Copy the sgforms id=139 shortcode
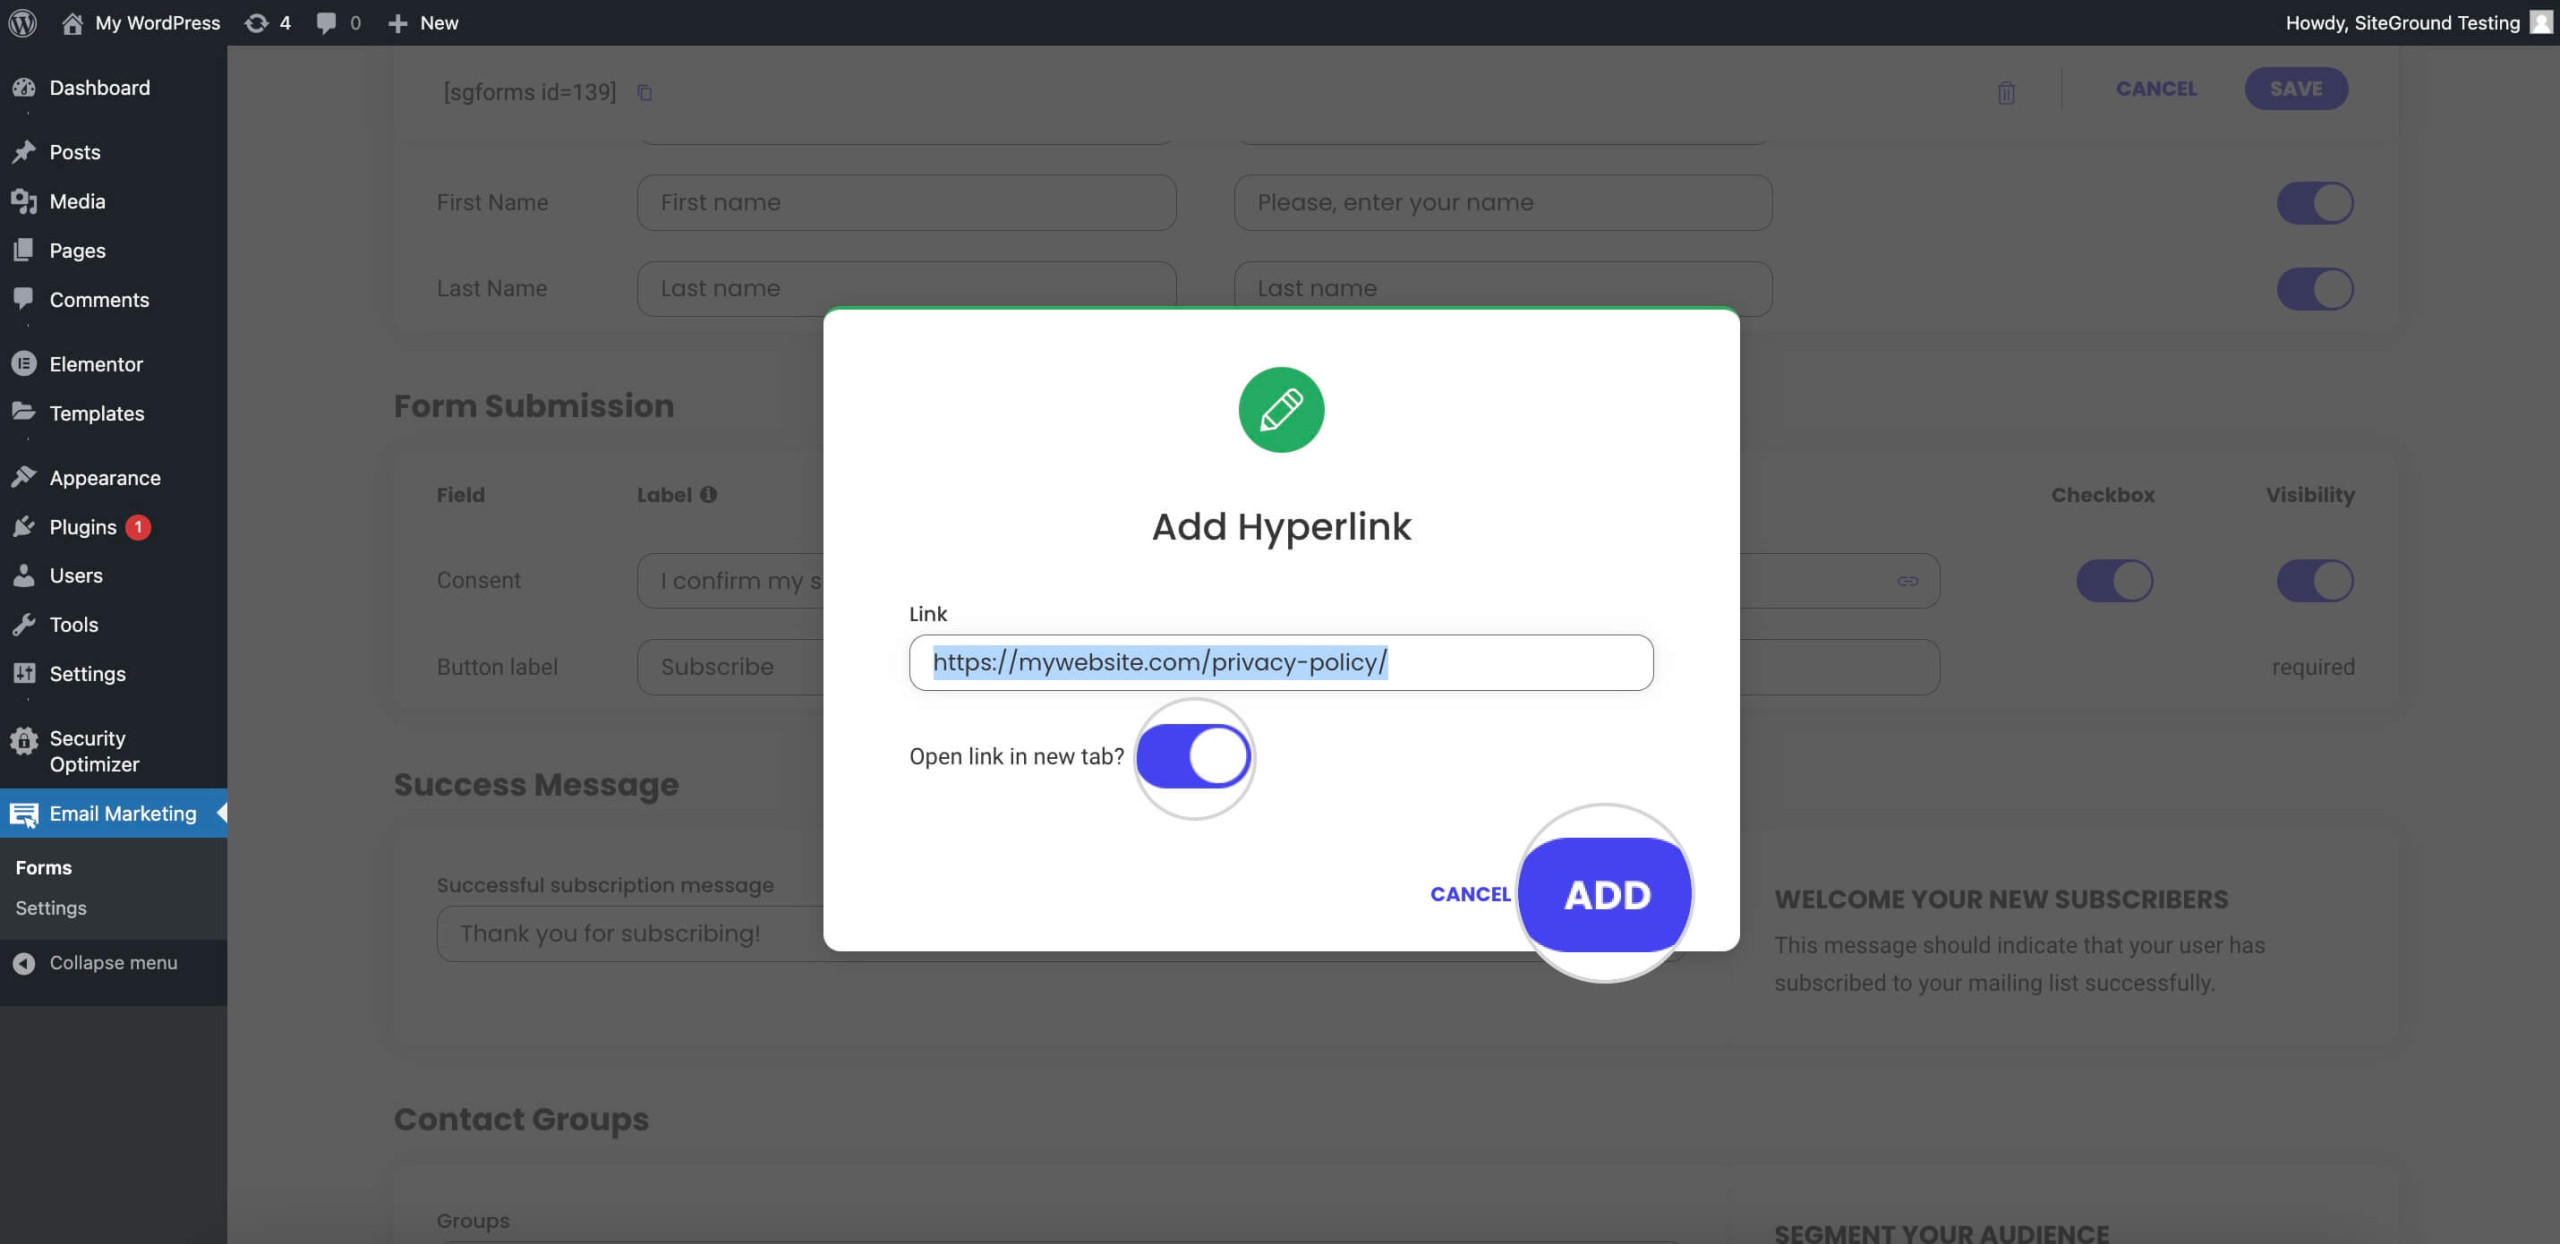The image size is (2560, 1244). (645, 92)
